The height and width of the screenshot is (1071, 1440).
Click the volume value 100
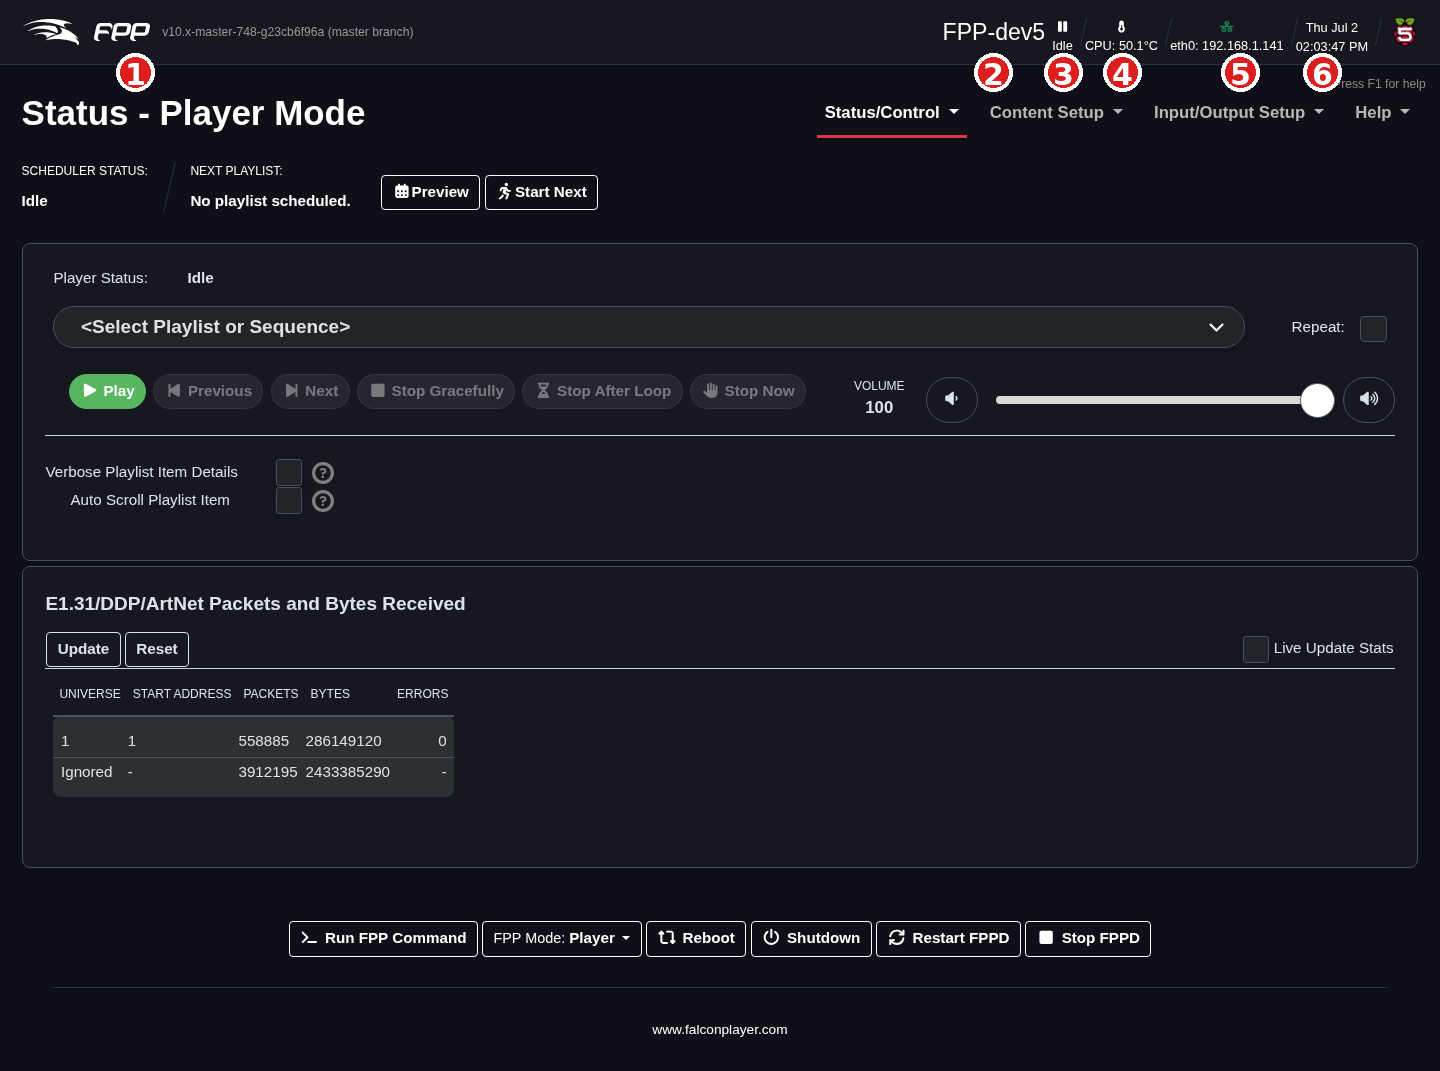(x=879, y=407)
